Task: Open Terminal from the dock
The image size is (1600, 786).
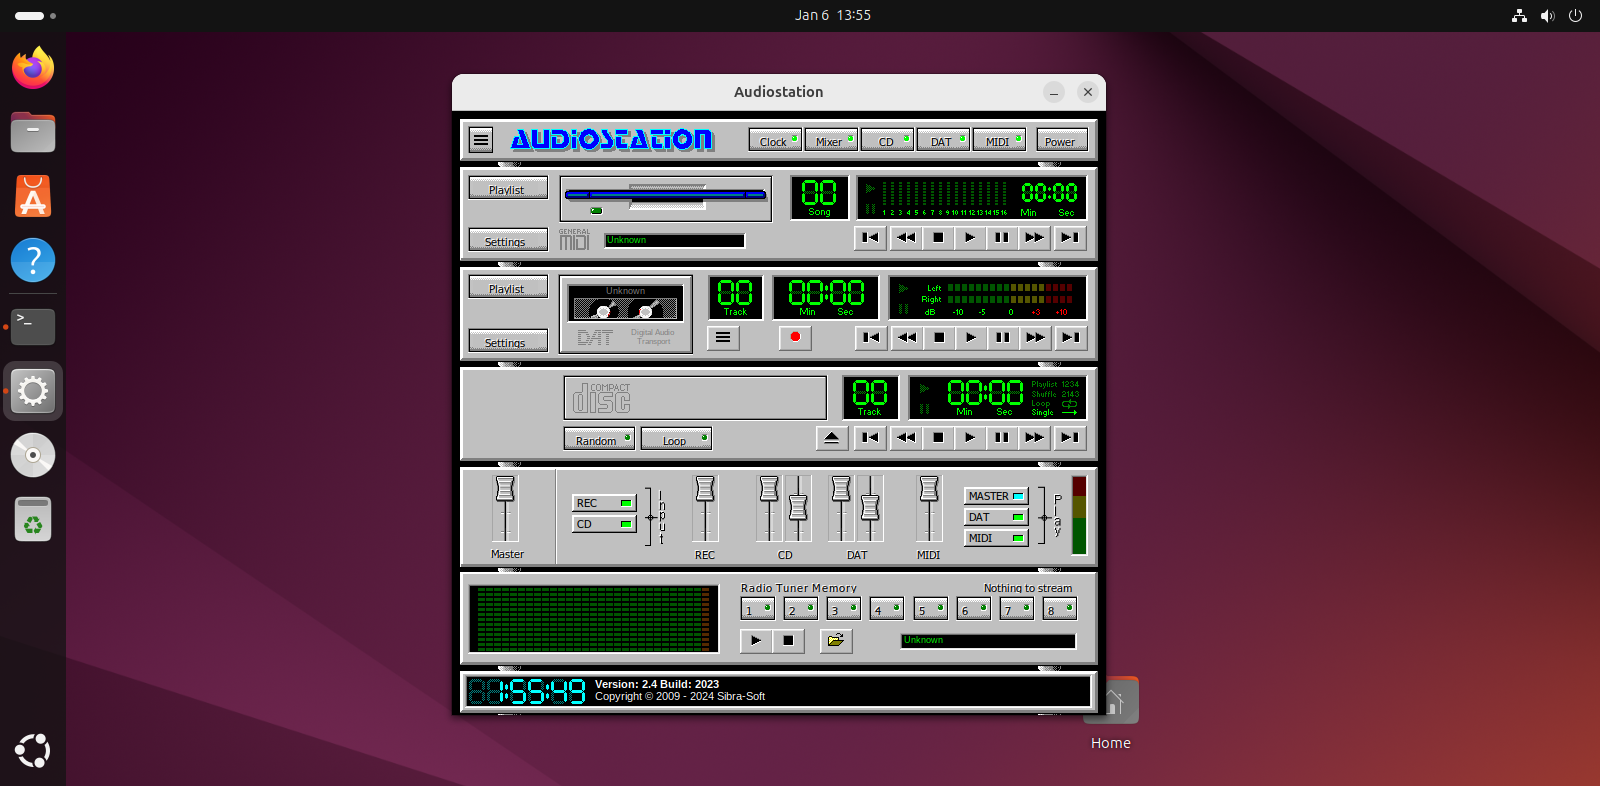Action: pyautogui.click(x=33, y=326)
